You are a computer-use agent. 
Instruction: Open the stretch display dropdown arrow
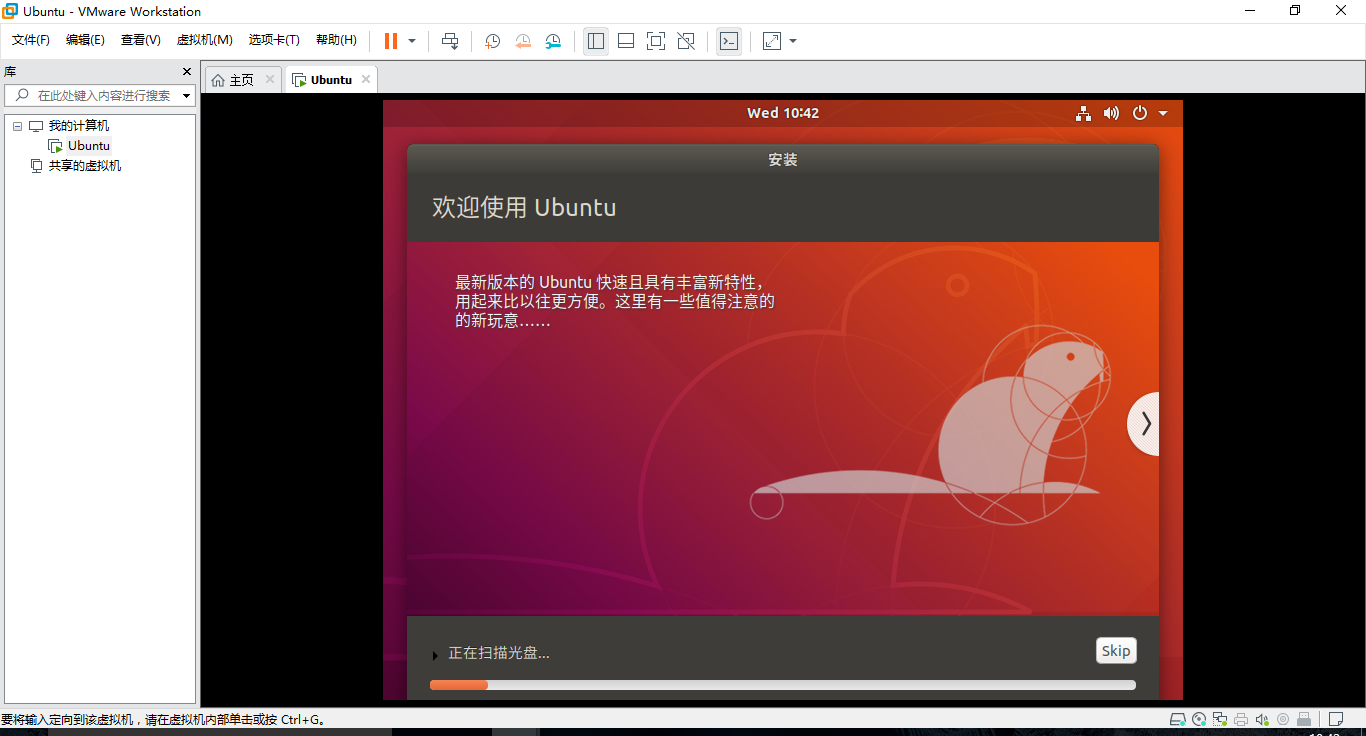(793, 41)
